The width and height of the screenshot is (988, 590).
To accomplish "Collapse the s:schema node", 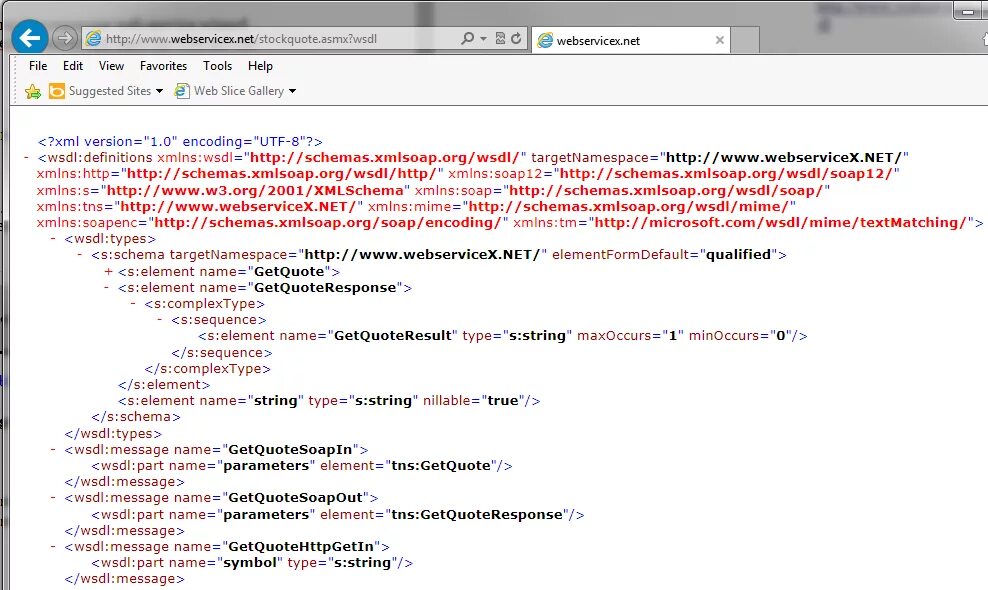I will (79, 254).
